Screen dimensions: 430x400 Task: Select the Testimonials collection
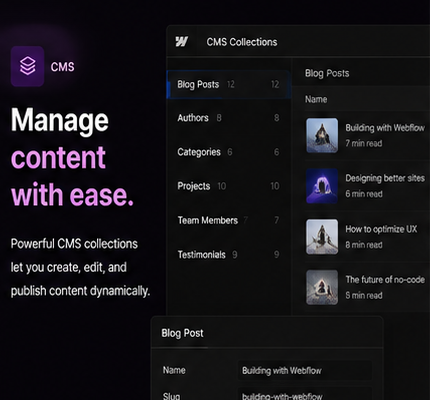point(229,255)
